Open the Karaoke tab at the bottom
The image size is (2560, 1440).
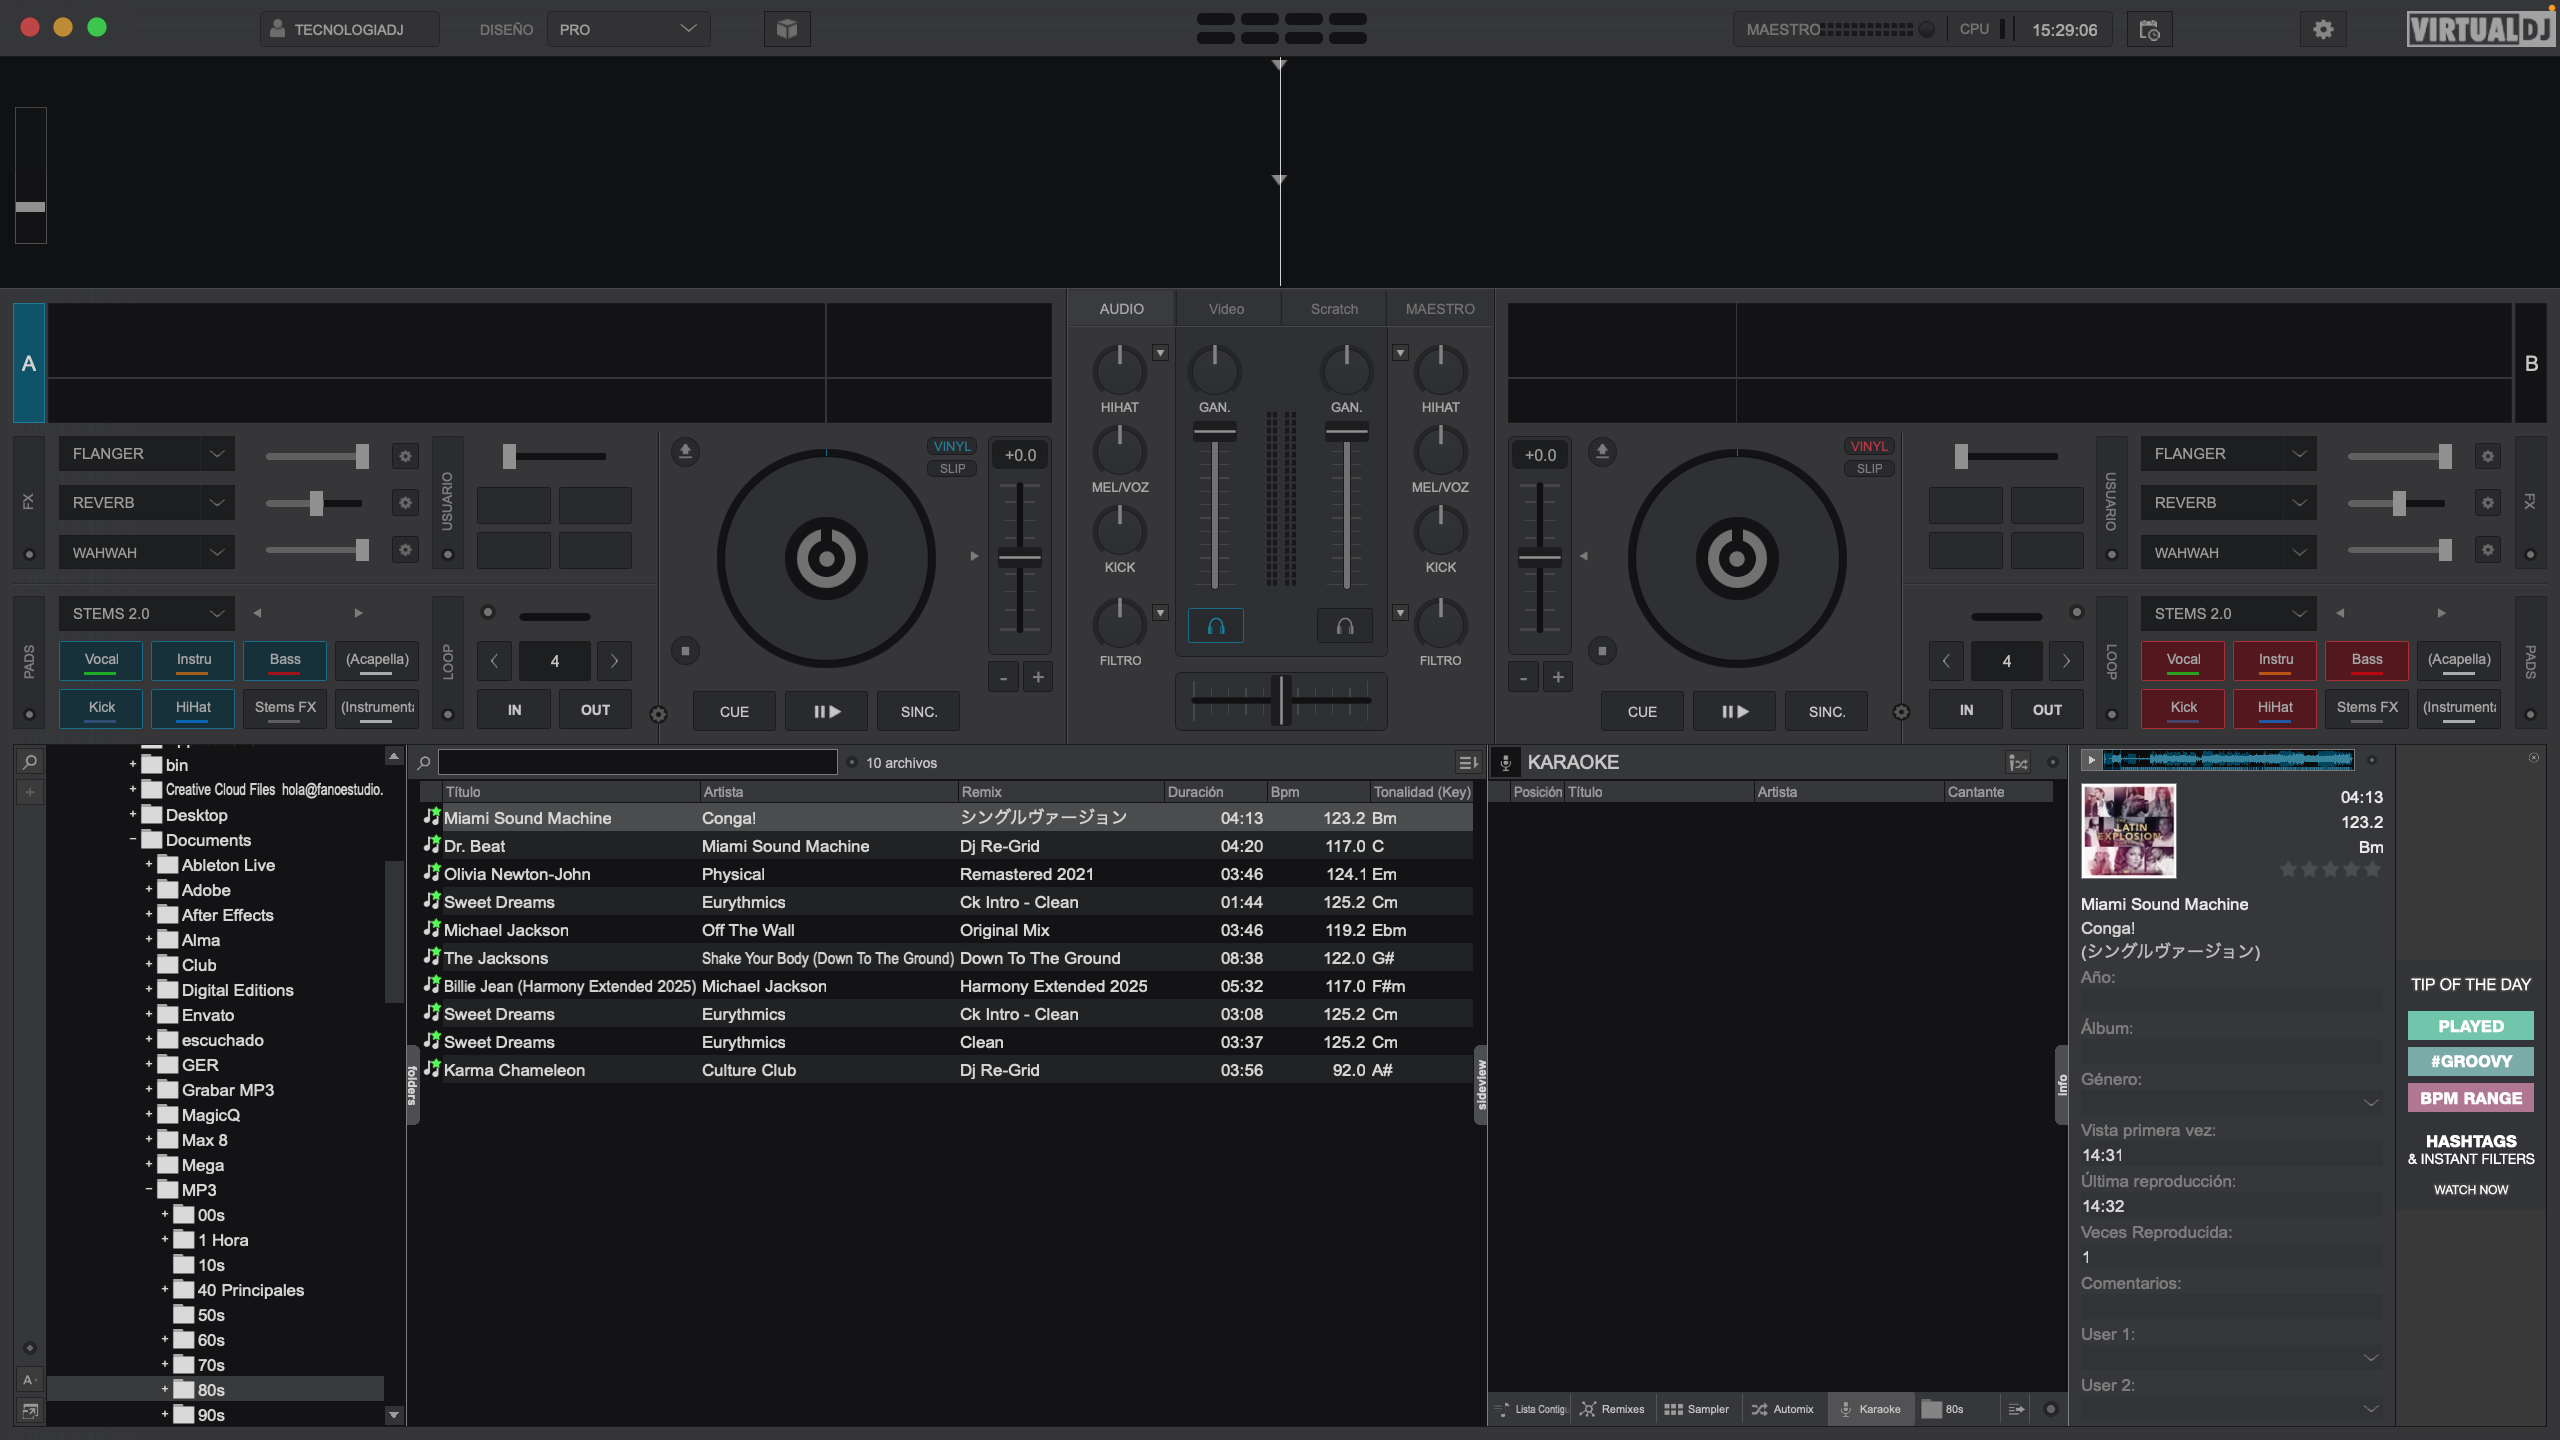[x=1872, y=1408]
